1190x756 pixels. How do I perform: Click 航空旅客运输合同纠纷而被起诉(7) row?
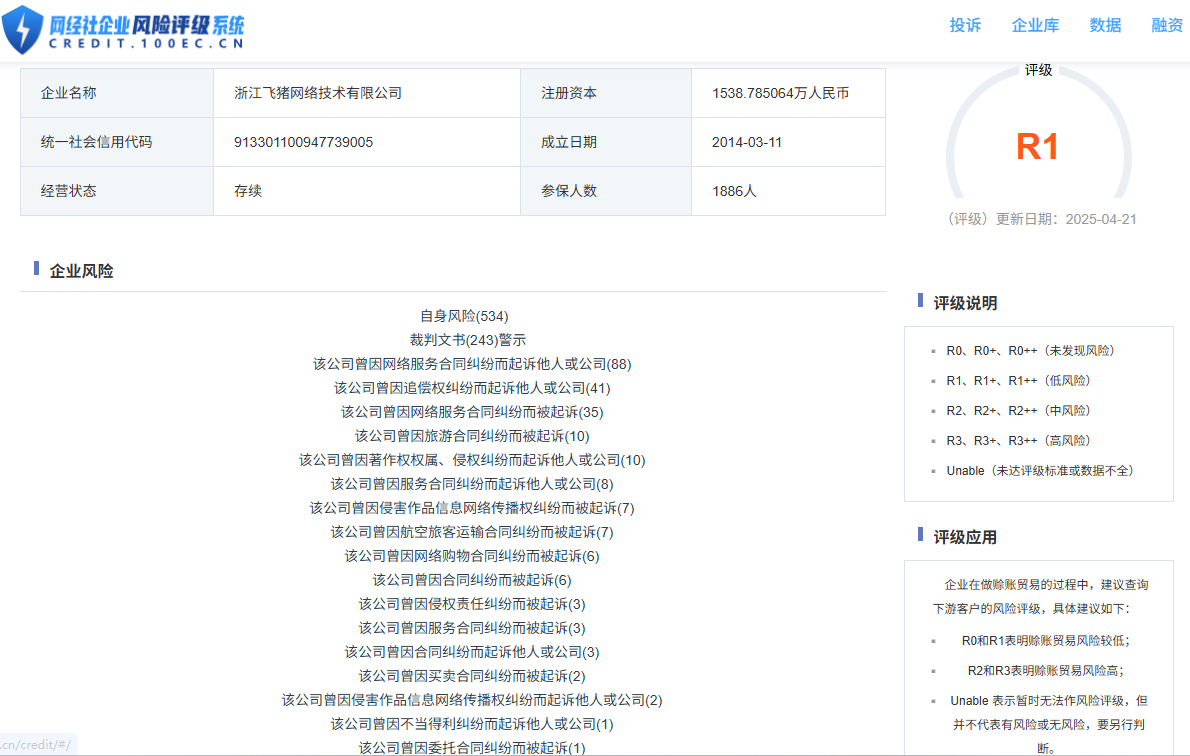click(x=472, y=532)
